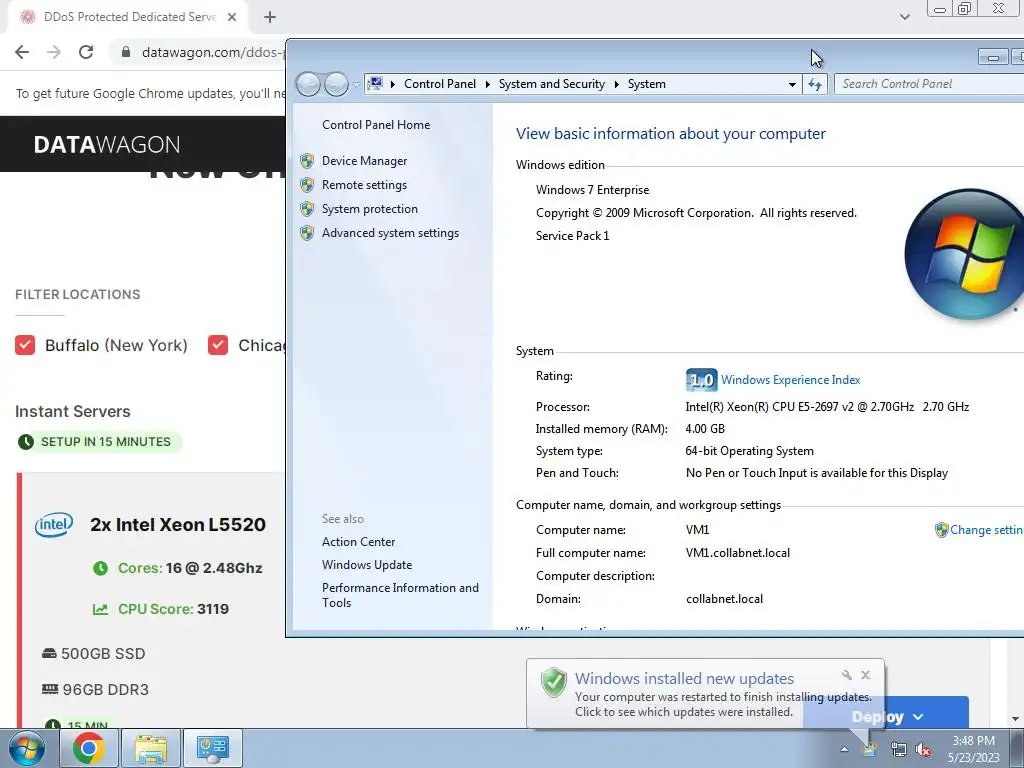Viewport: 1024px width, 768px height.
Task: Click the Control Panel back arrow button
Action: (x=308, y=84)
